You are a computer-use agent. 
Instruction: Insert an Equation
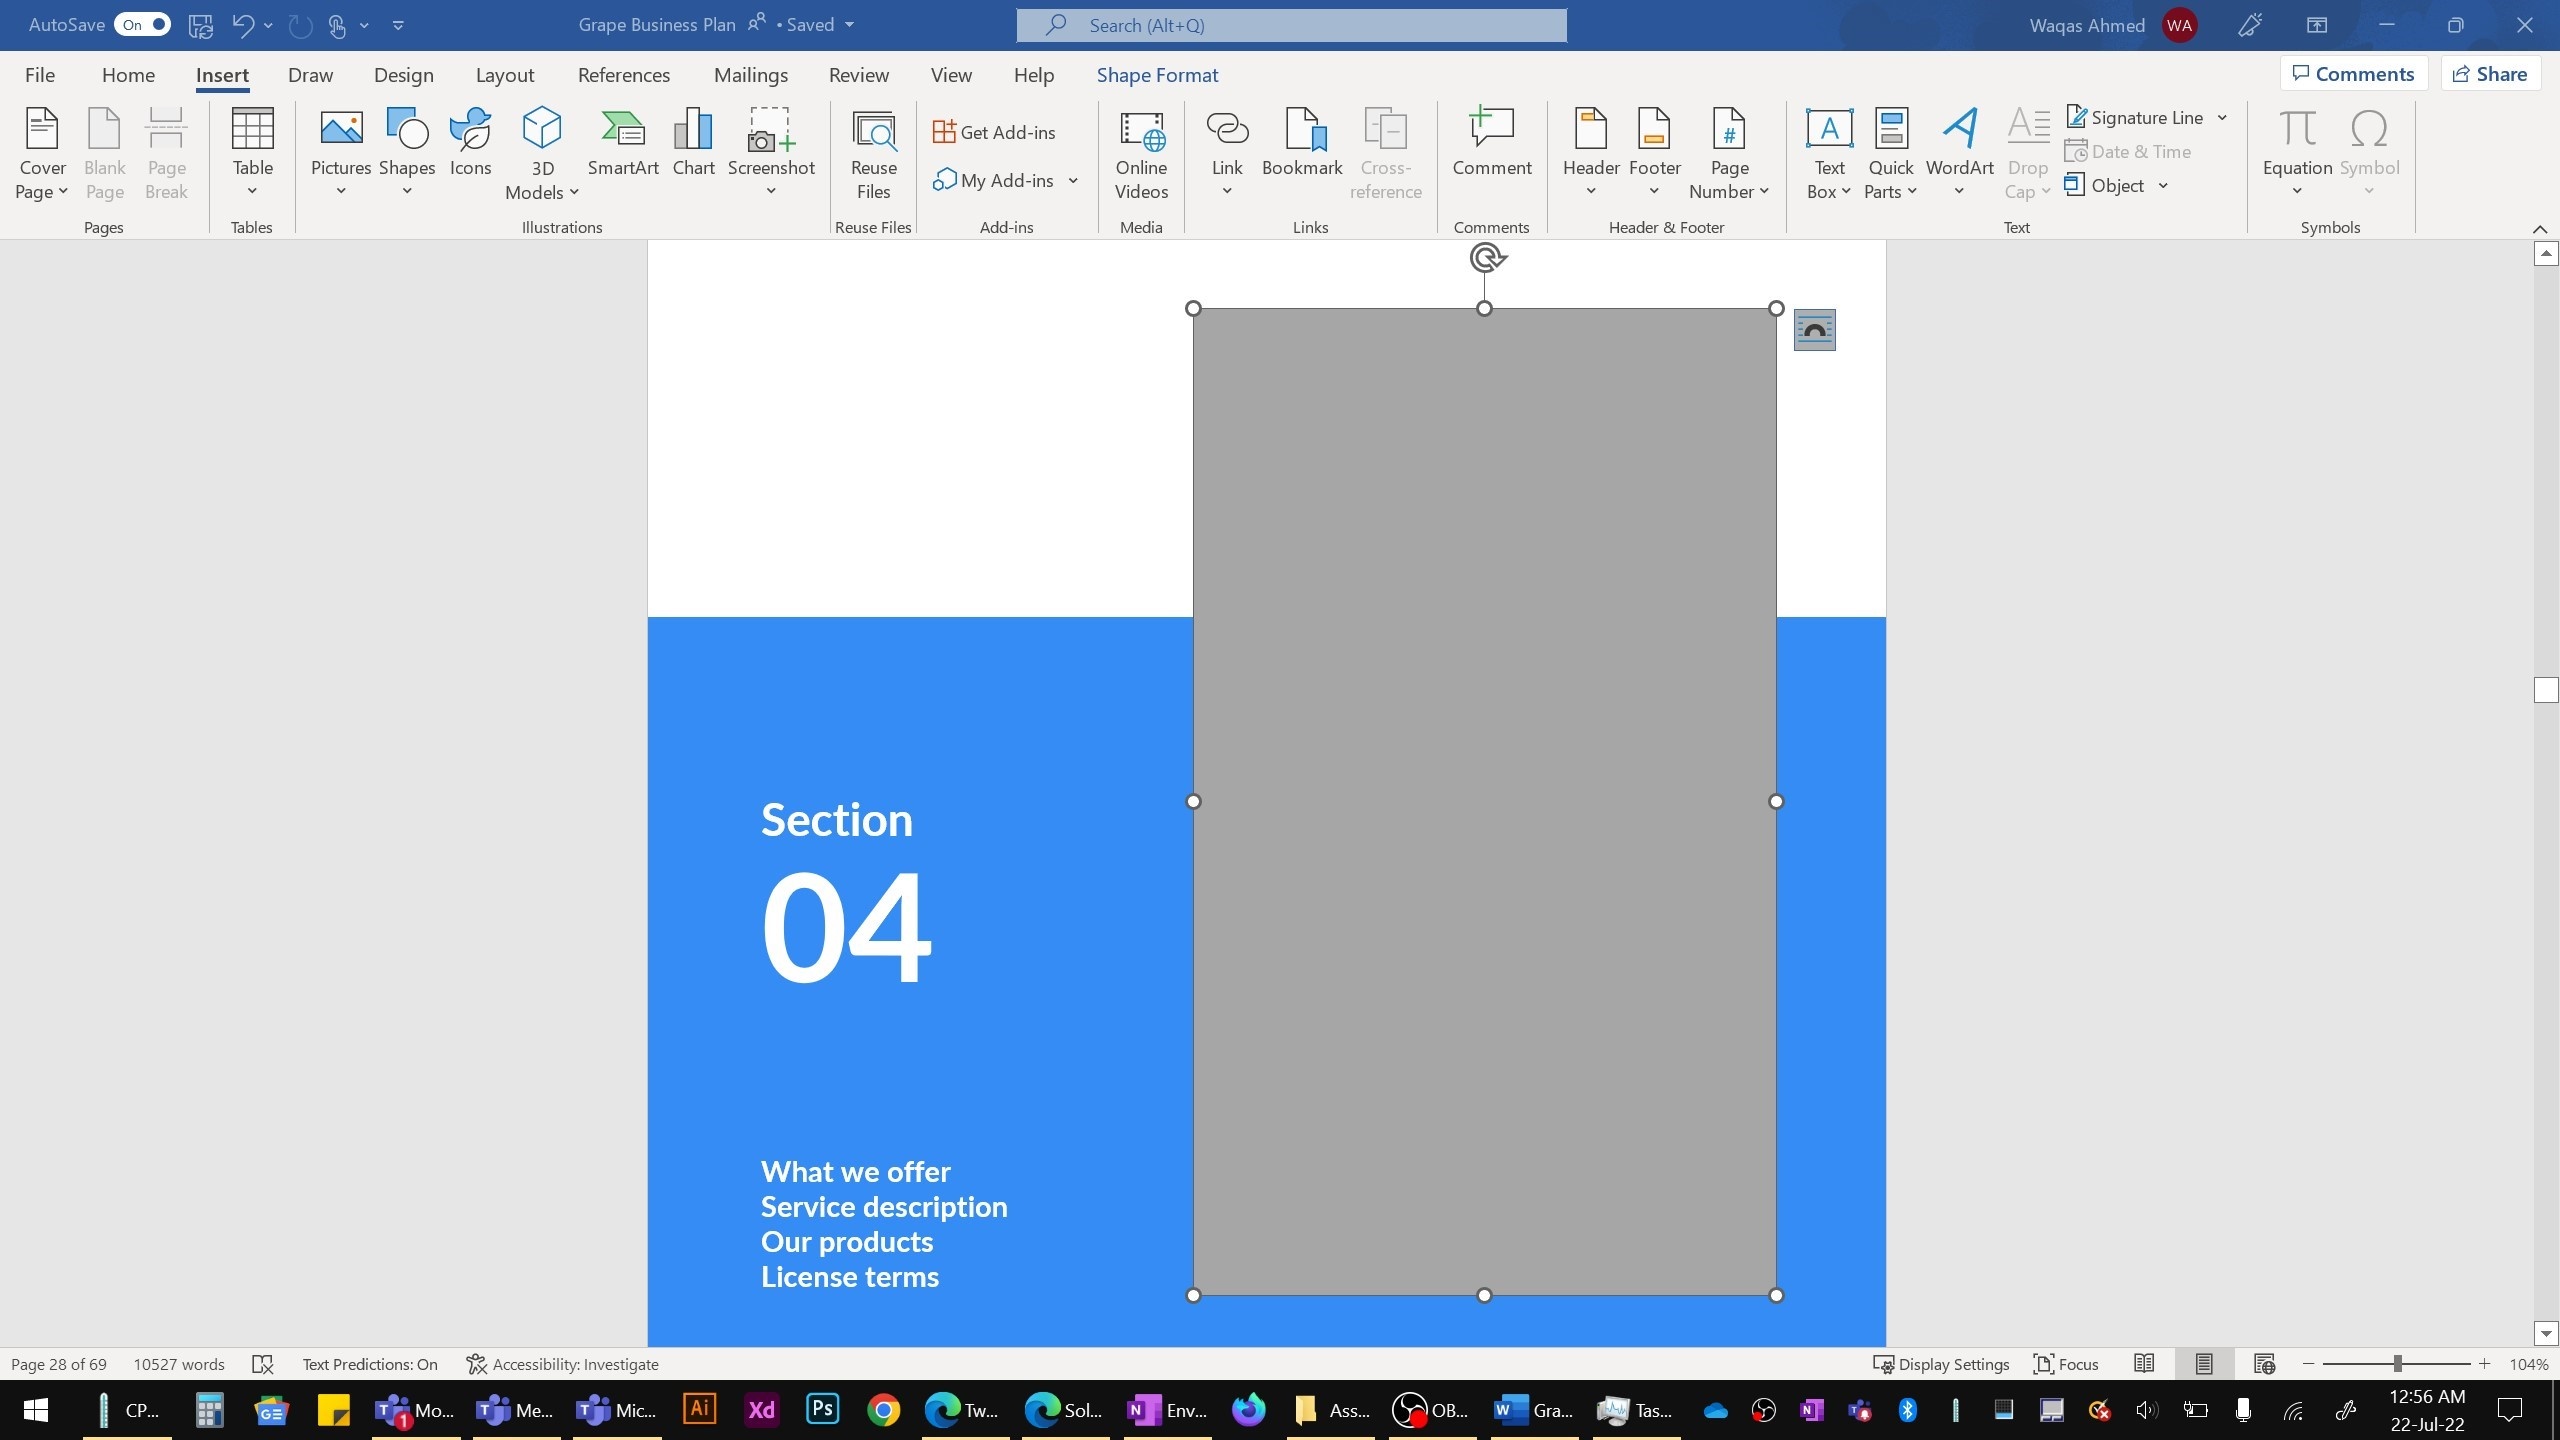(x=2297, y=154)
